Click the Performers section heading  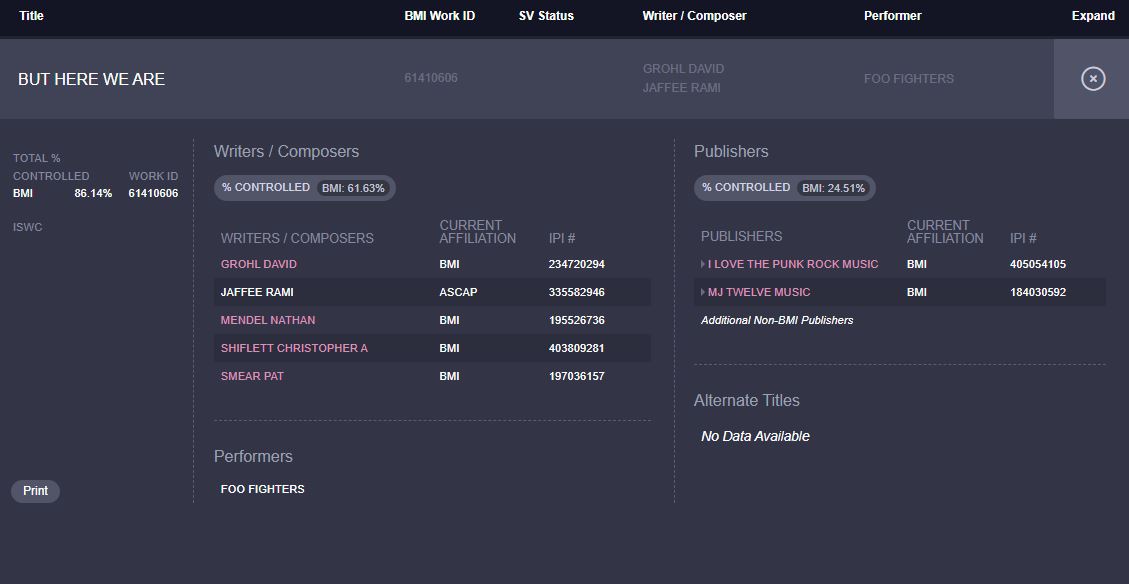click(x=253, y=457)
